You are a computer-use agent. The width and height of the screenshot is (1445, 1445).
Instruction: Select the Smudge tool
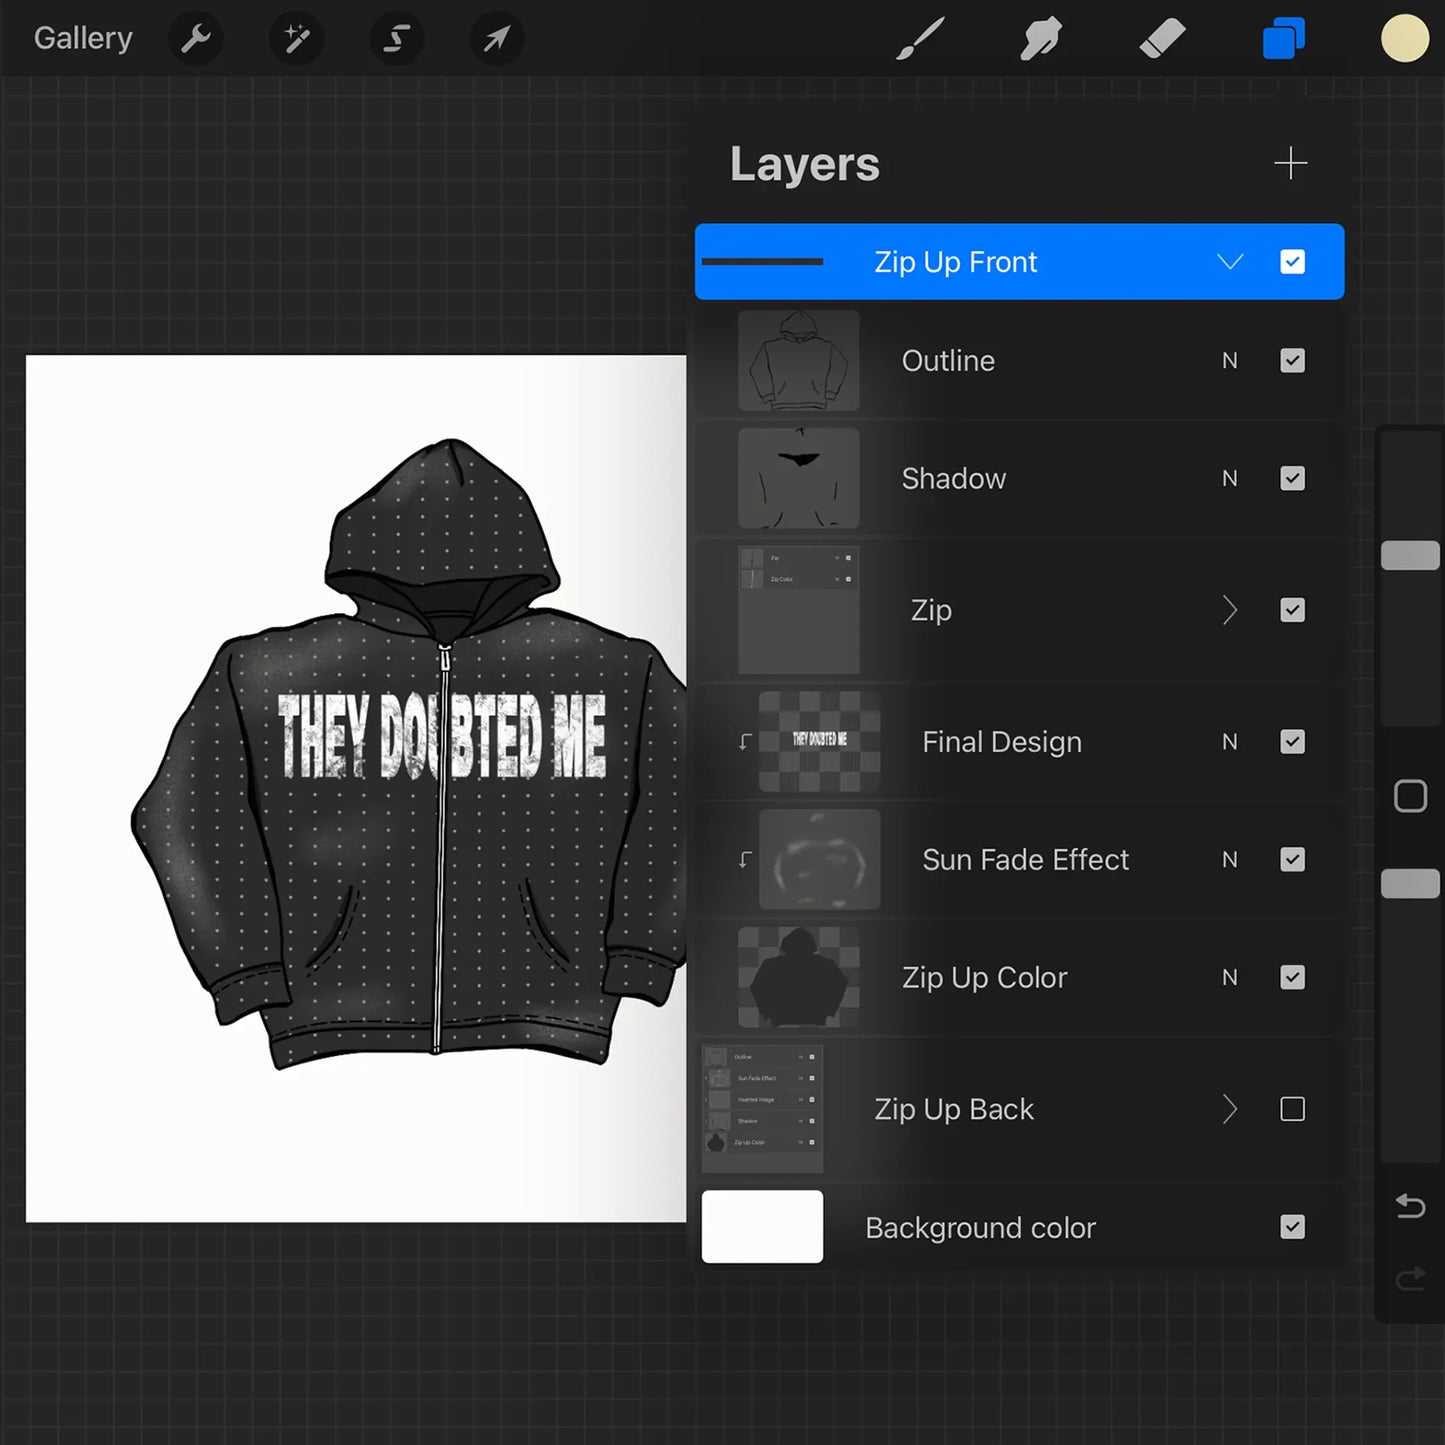[1040, 38]
